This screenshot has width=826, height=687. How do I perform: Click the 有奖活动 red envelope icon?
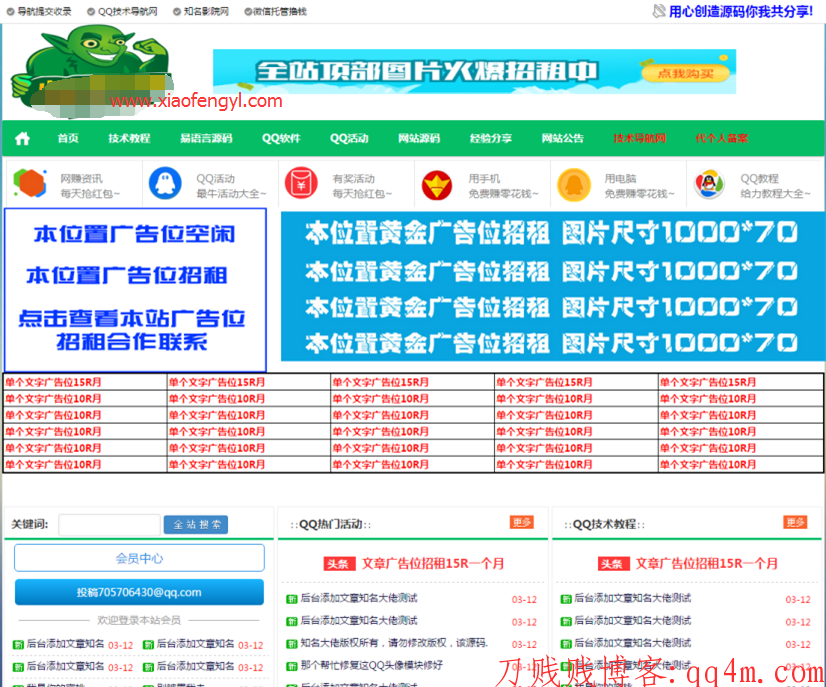click(x=301, y=183)
